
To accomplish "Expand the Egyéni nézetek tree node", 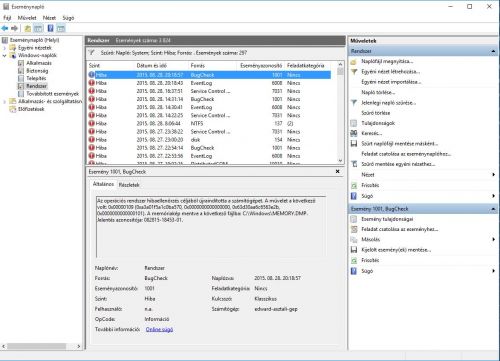I will tap(4, 48).
